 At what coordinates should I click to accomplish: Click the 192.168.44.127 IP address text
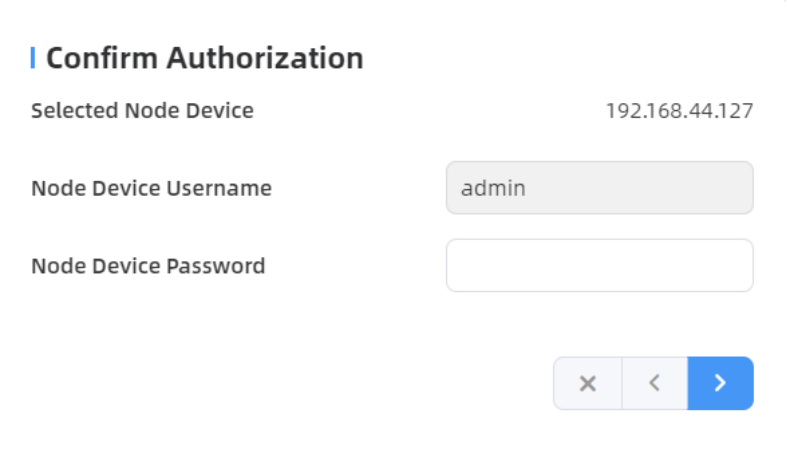(x=679, y=110)
